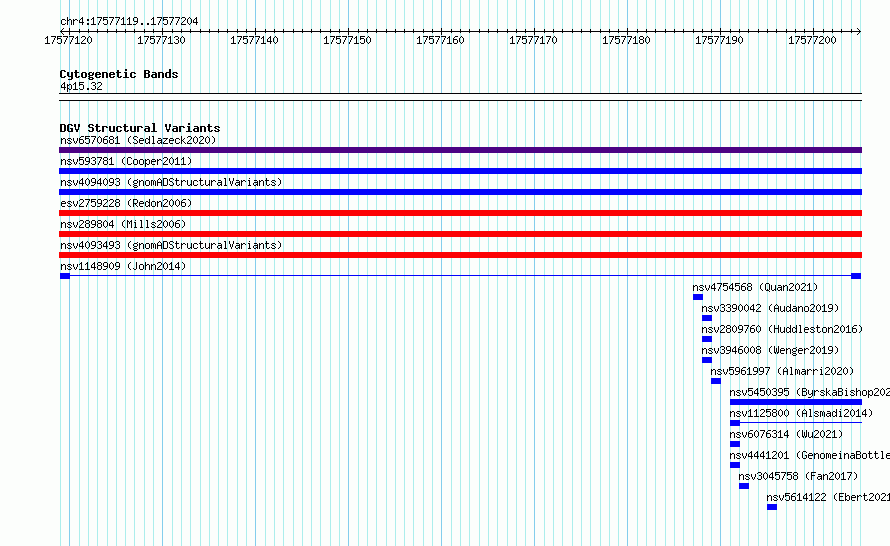Screen dimensions: 890x546
Task: Open the nsv3946008 (Wenger2019) label
Action: (x=770, y=350)
